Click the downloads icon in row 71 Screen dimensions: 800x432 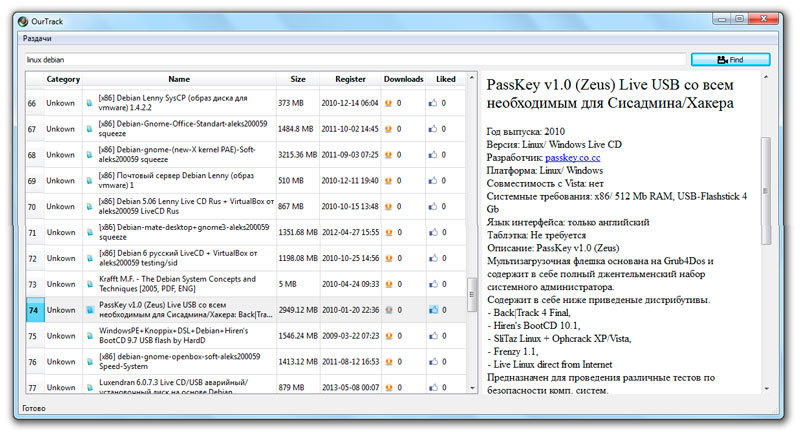(x=389, y=233)
